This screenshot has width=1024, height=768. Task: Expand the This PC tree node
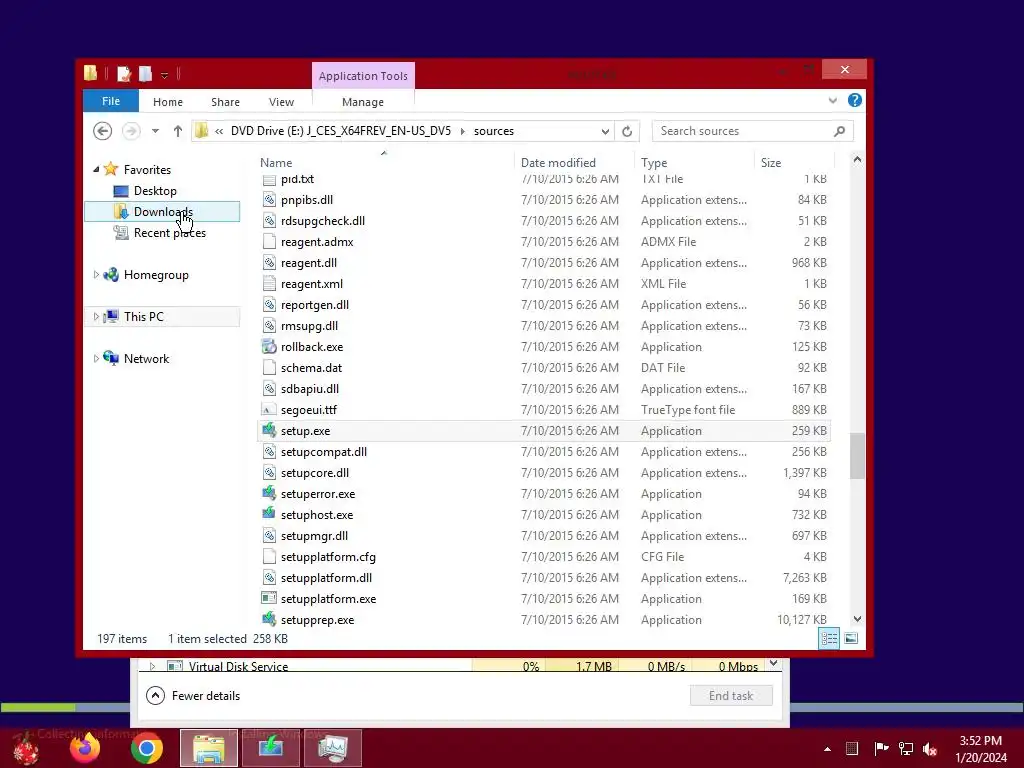[96, 316]
